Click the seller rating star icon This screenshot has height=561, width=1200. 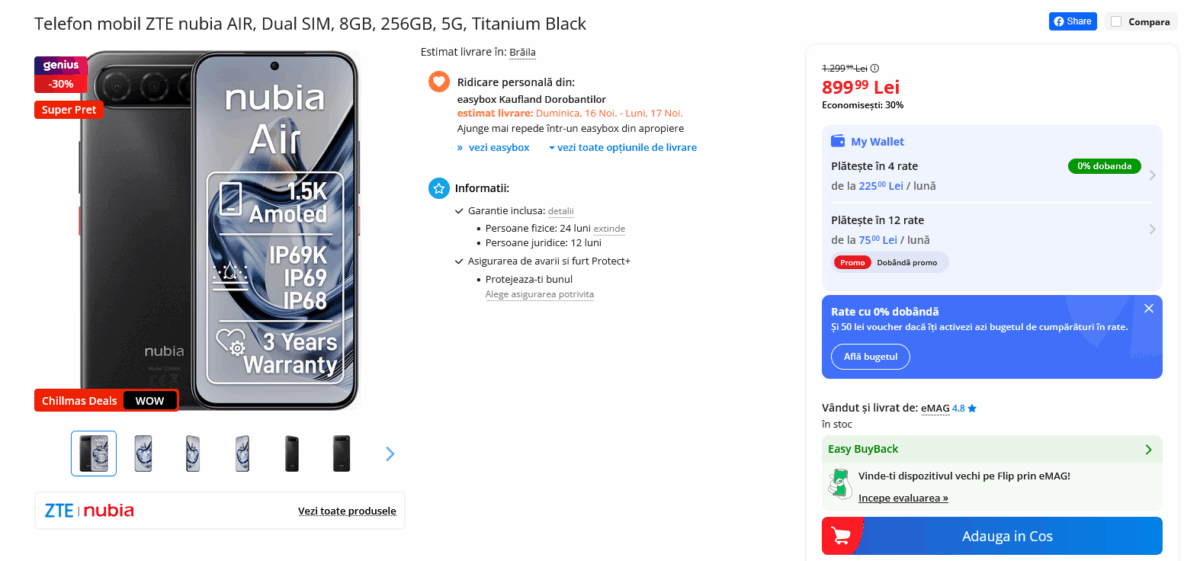pyautogui.click(x=972, y=408)
